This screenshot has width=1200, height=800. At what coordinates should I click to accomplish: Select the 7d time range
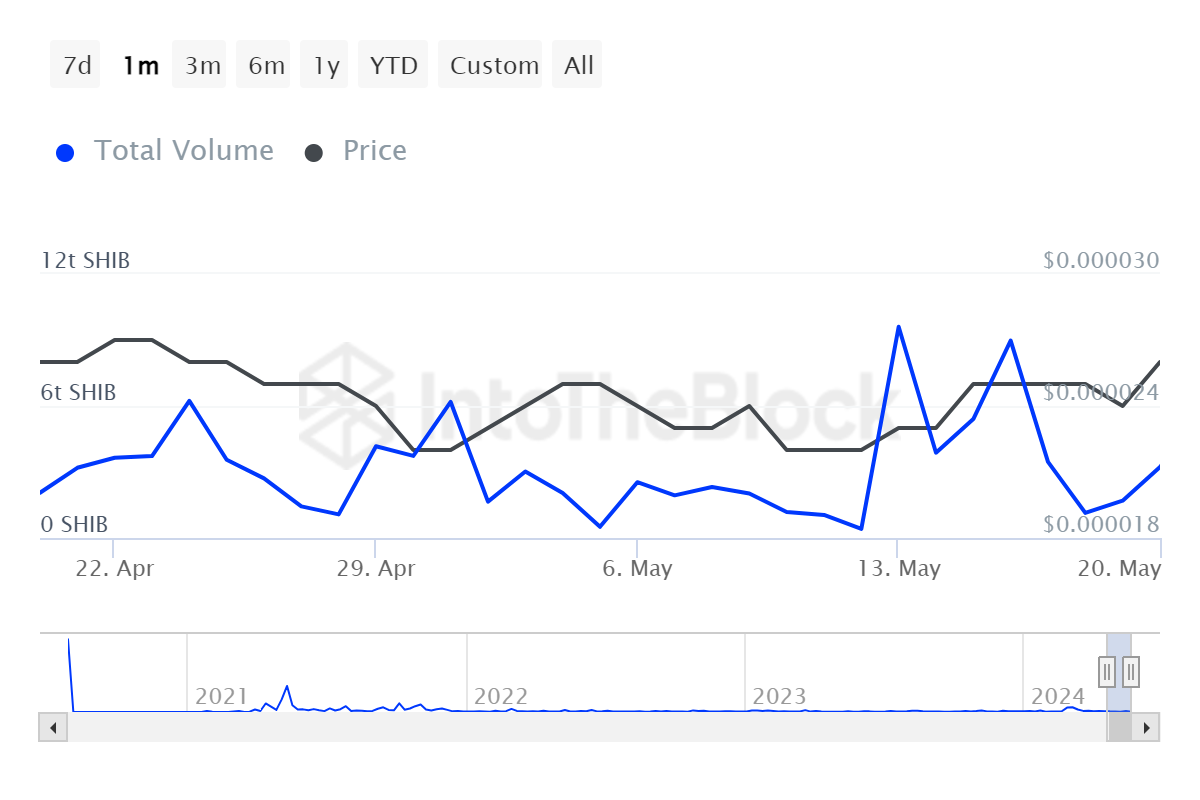coord(76,66)
